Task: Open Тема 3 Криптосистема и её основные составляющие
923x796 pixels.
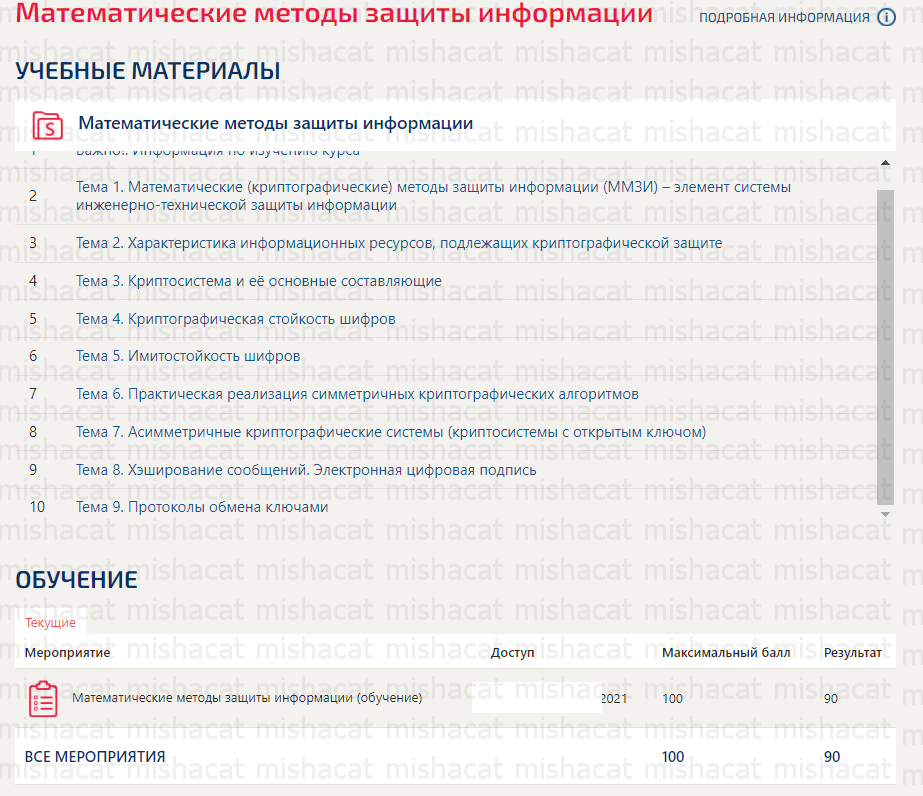Action: (x=258, y=281)
